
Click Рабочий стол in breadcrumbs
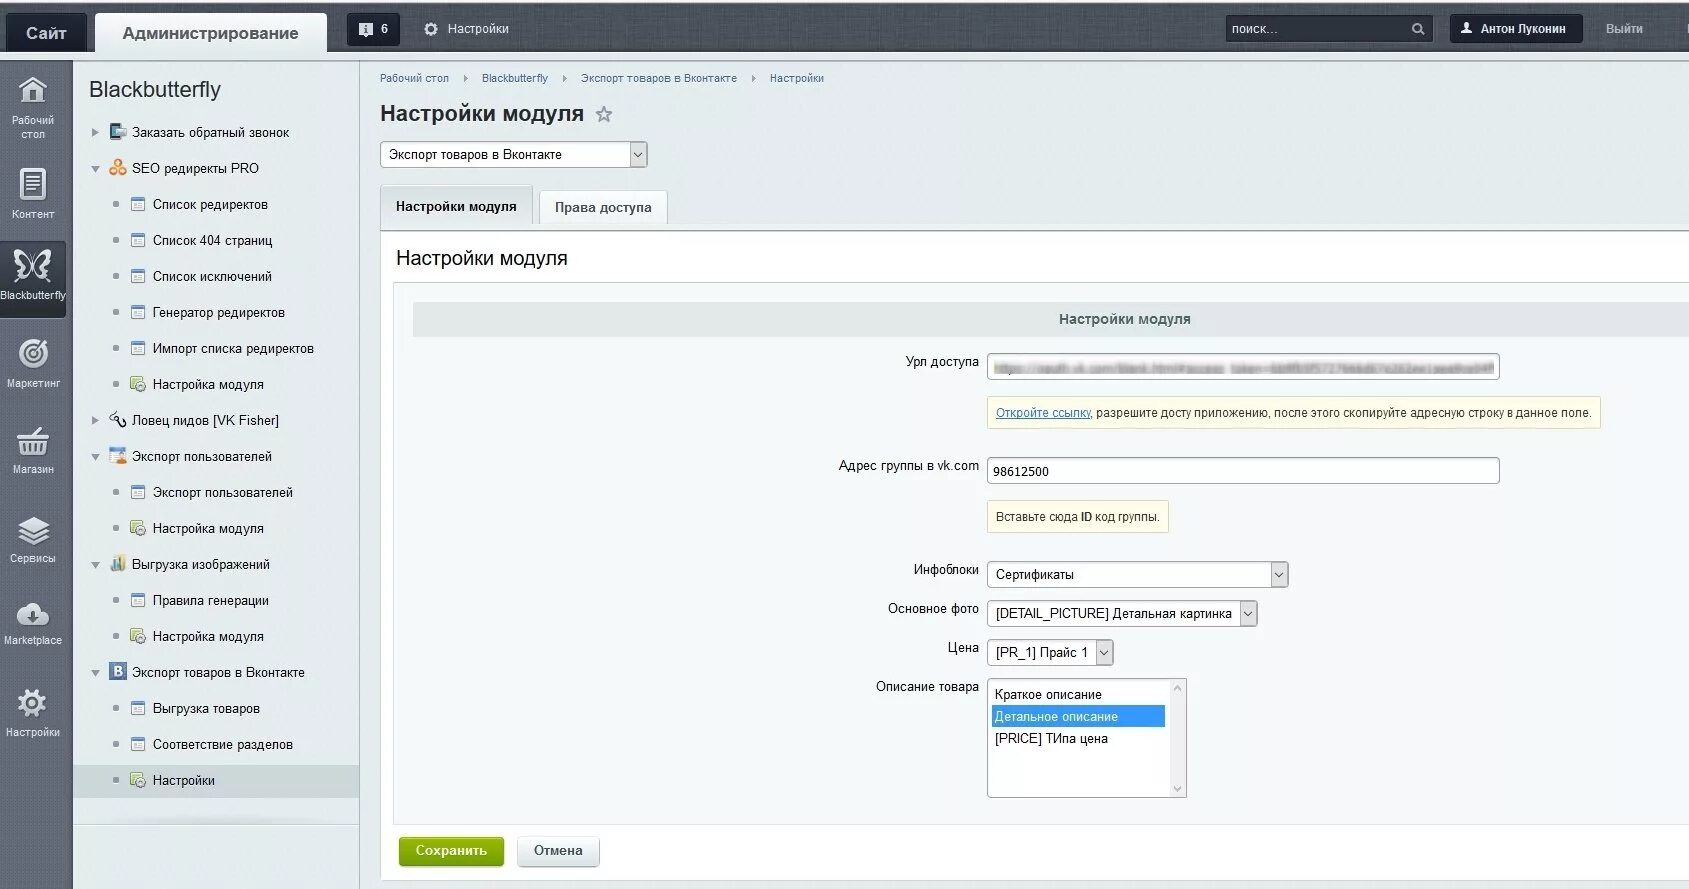pyautogui.click(x=414, y=78)
